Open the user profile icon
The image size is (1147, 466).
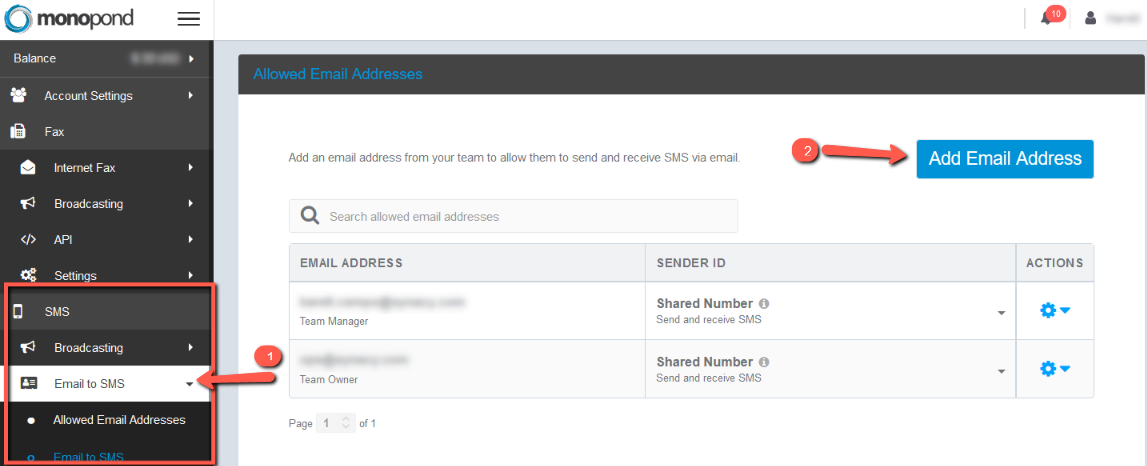pos(1091,18)
